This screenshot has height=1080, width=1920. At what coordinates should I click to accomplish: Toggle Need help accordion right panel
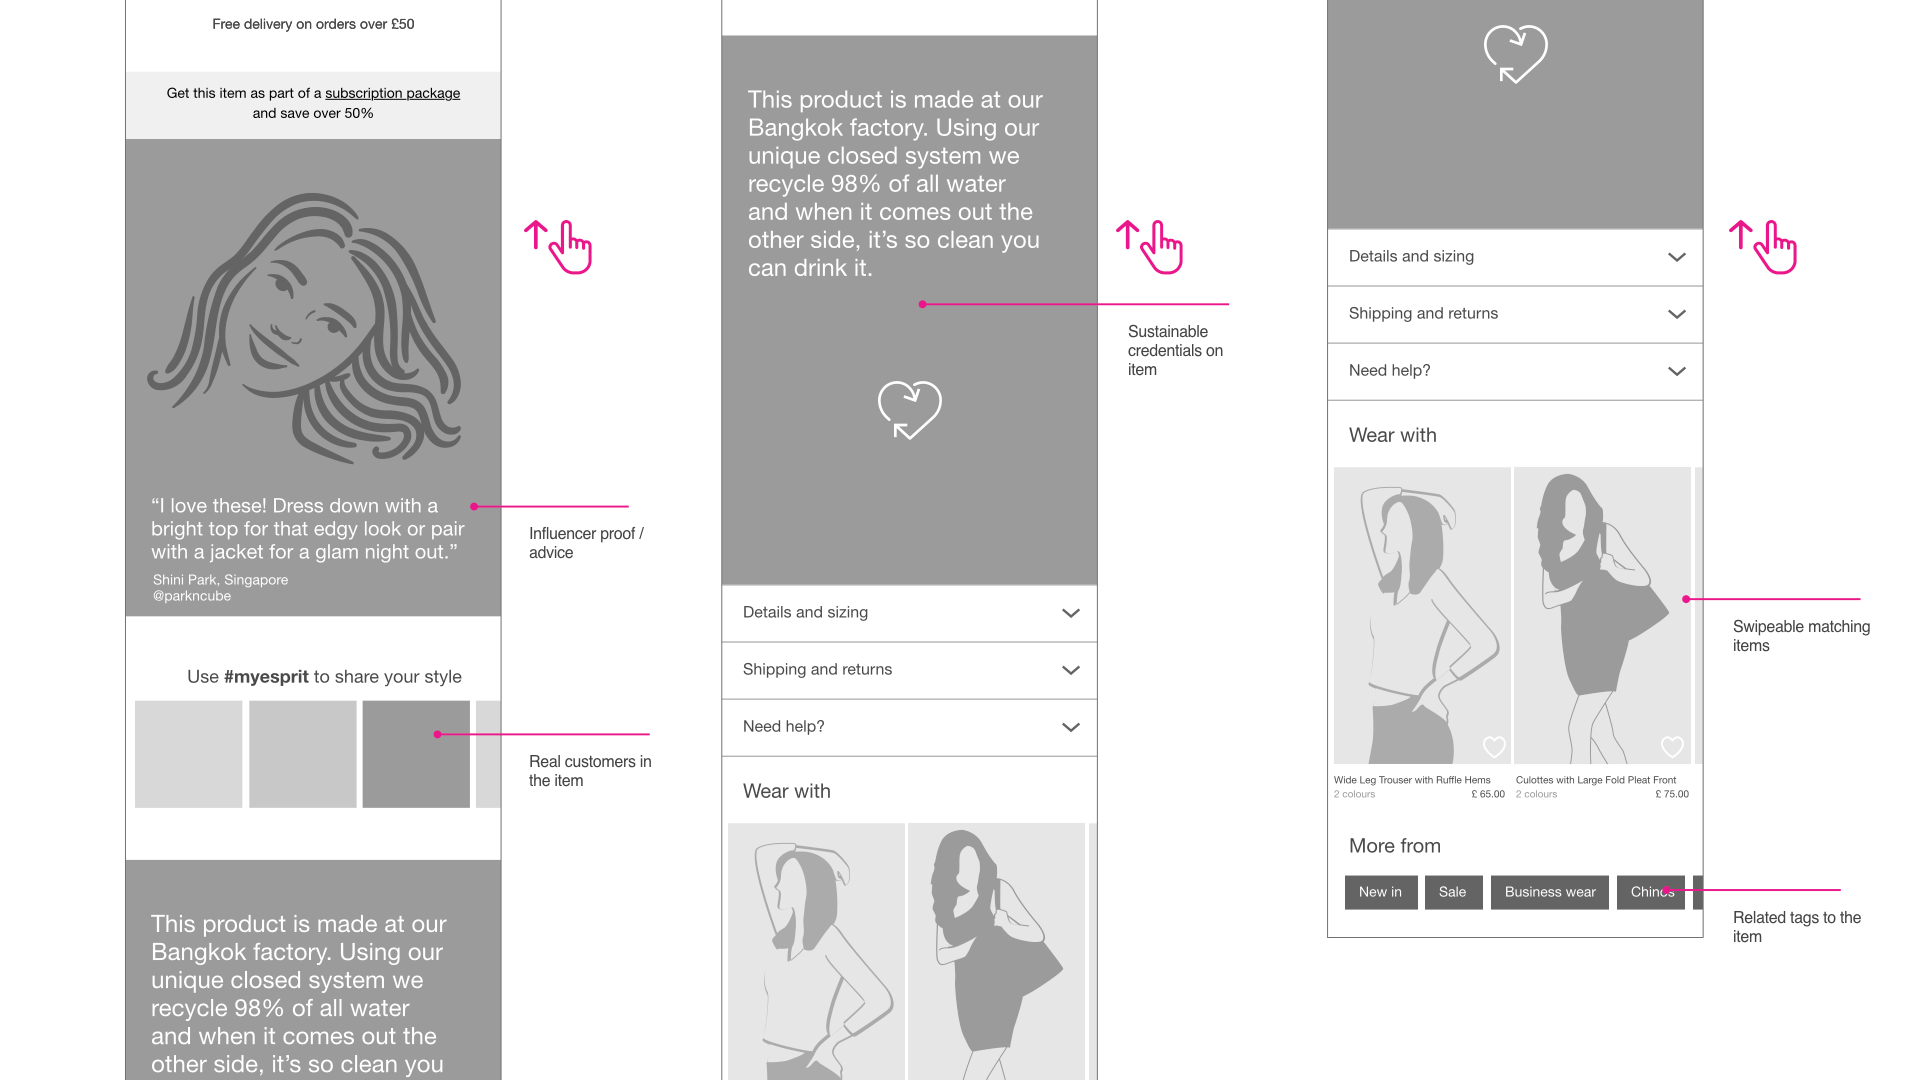tap(1514, 369)
